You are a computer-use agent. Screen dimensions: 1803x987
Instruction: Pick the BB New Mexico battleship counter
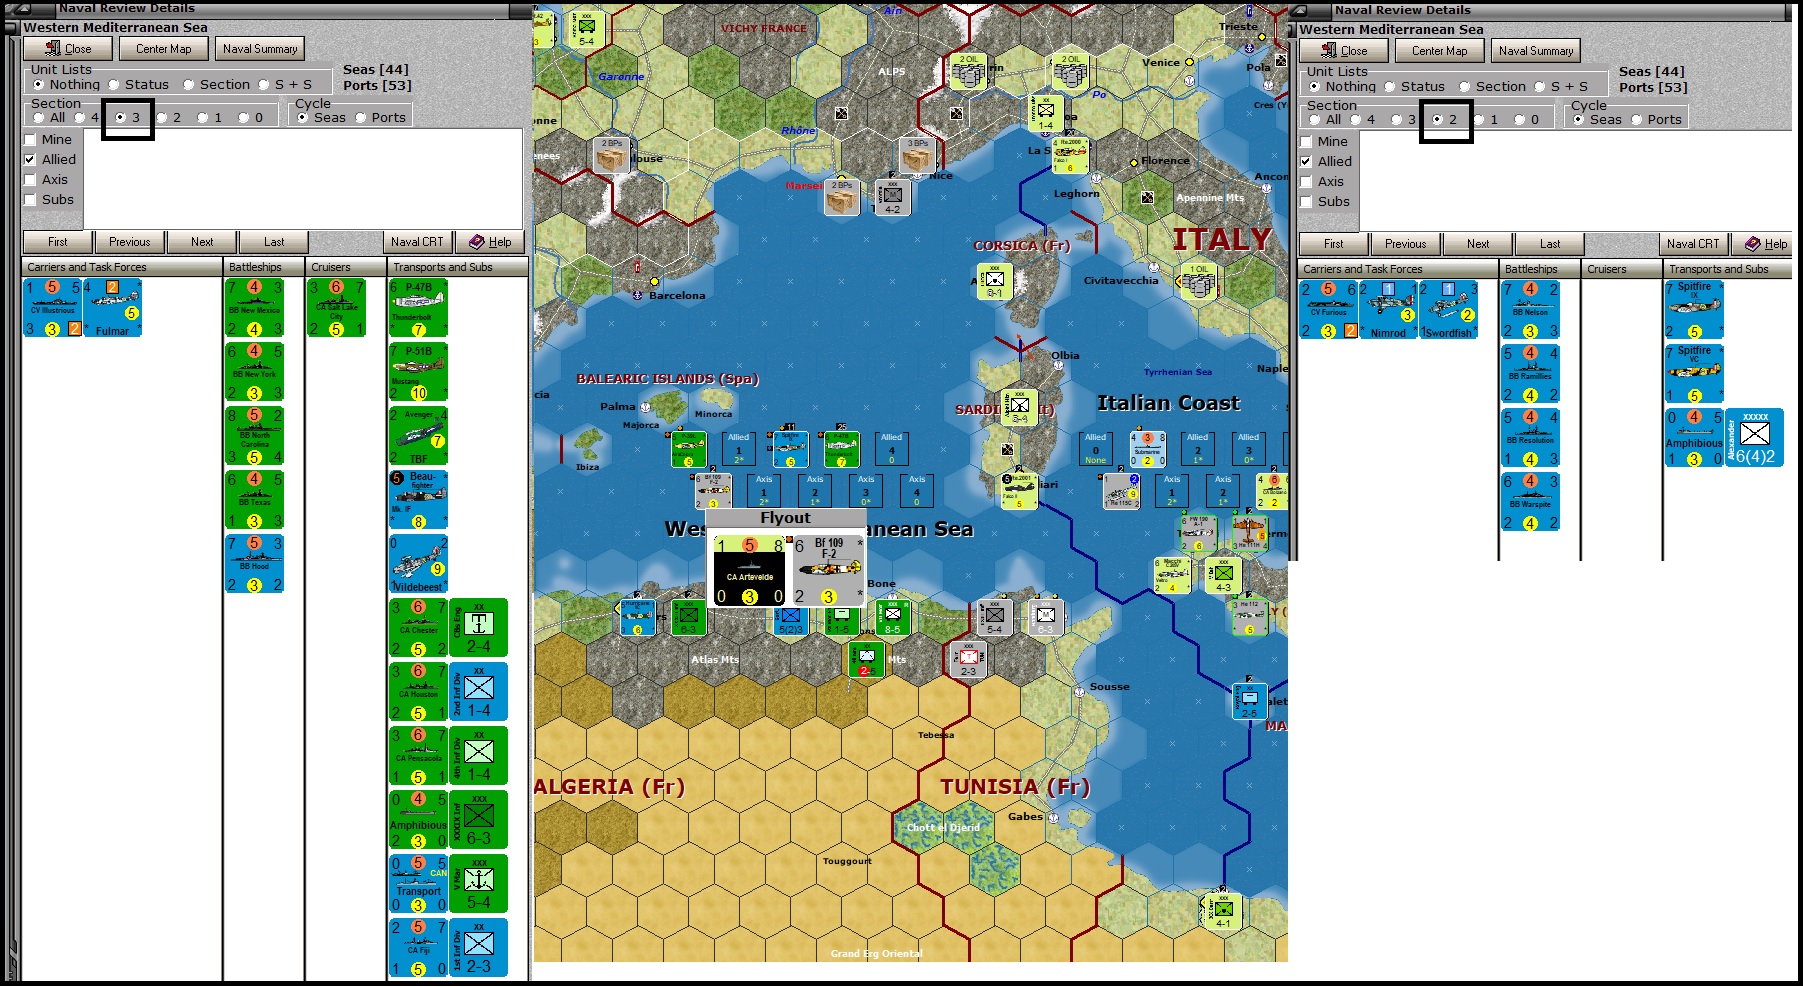(255, 308)
